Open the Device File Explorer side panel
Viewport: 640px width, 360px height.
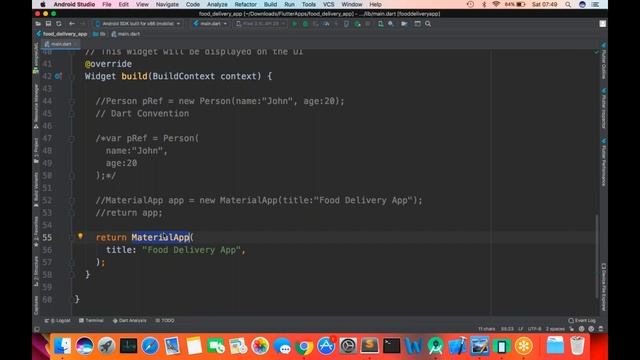(x=604, y=287)
